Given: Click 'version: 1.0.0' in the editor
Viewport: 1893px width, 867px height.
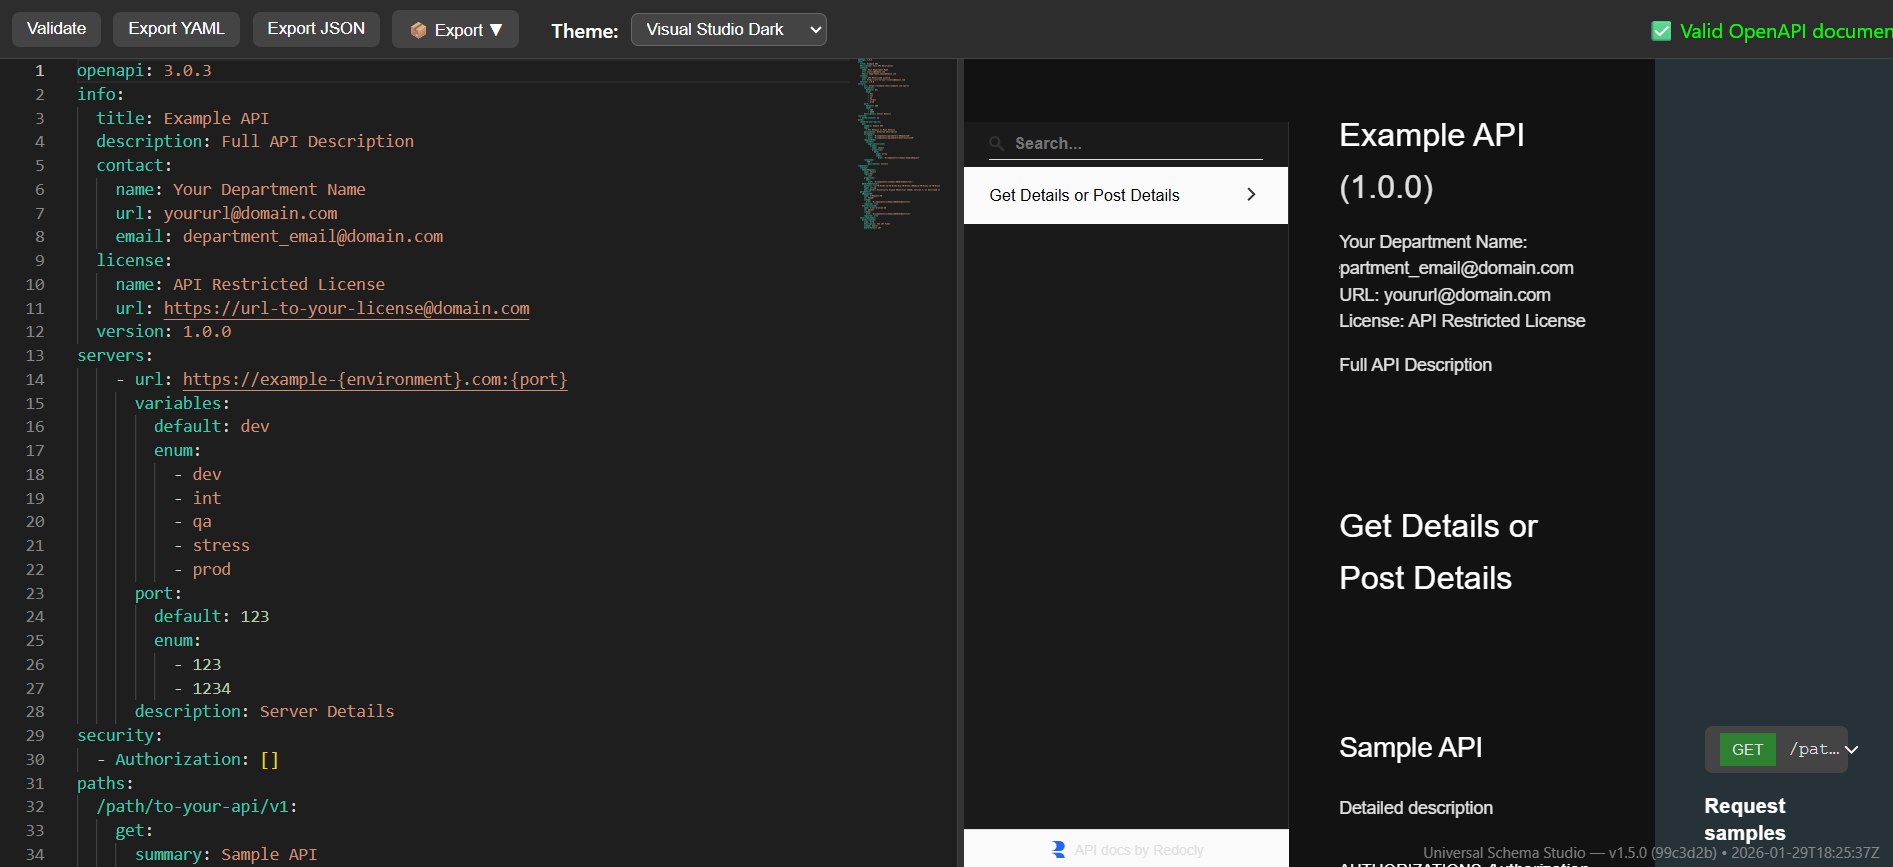Looking at the screenshot, I should pos(164,331).
